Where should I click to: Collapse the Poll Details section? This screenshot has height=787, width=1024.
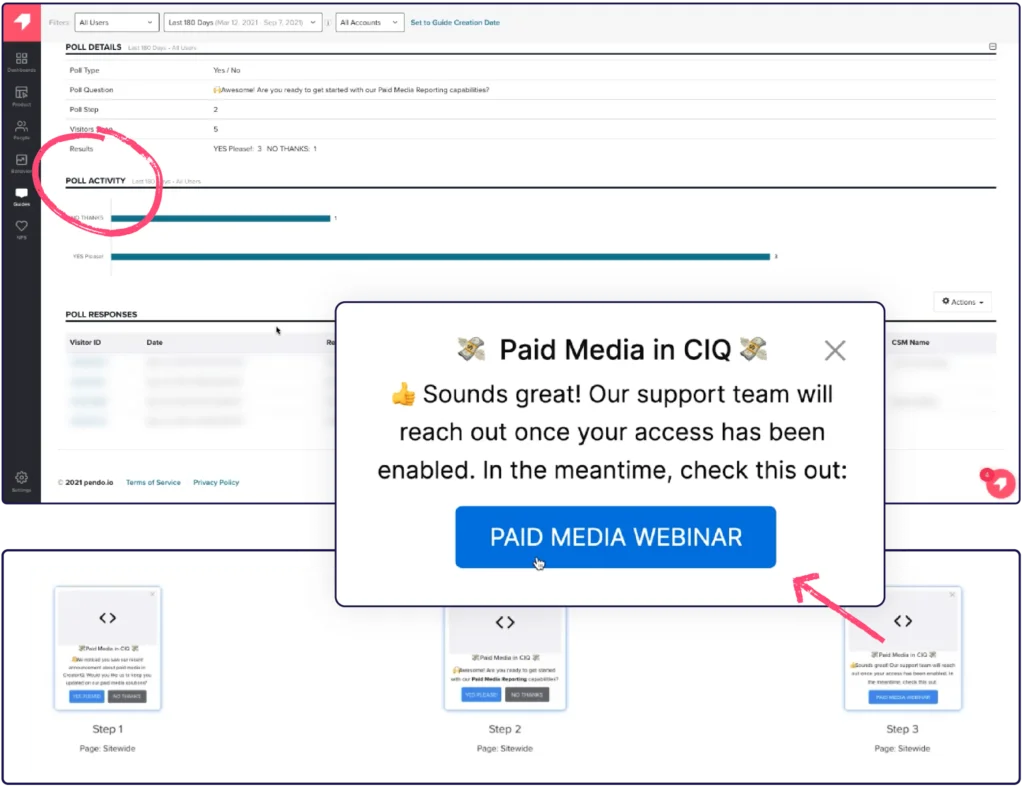pyautogui.click(x=992, y=47)
